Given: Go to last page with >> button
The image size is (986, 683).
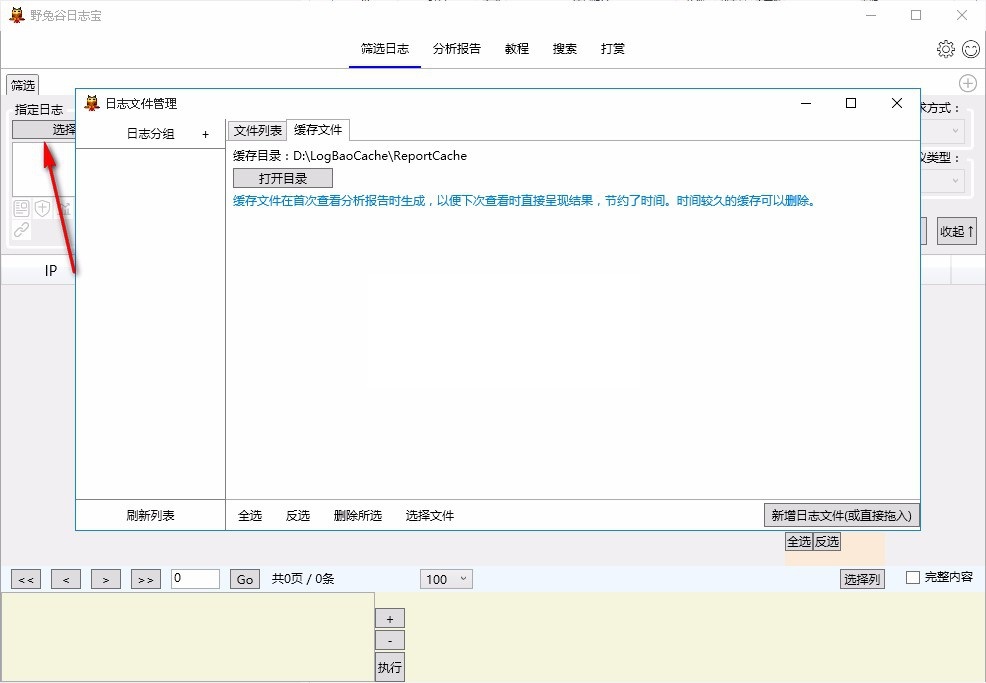Looking at the screenshot, I should pos(146,579).
